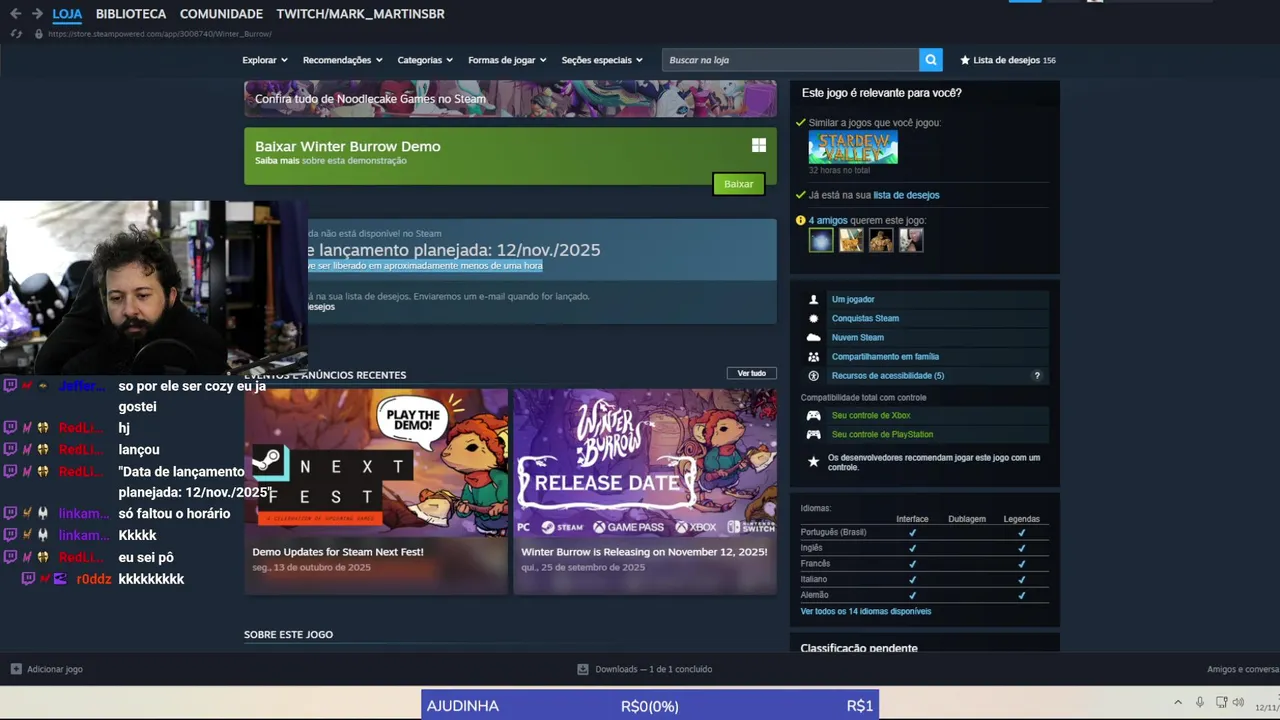
Task: Open third friend avatar thumbnail
Action: [x=881, y=240]
